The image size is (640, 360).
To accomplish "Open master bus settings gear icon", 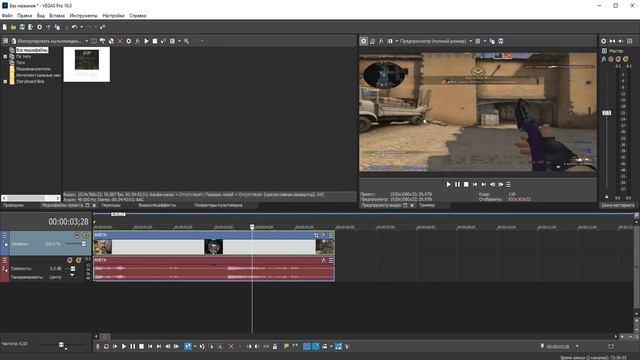I will [x=604, y=41].
